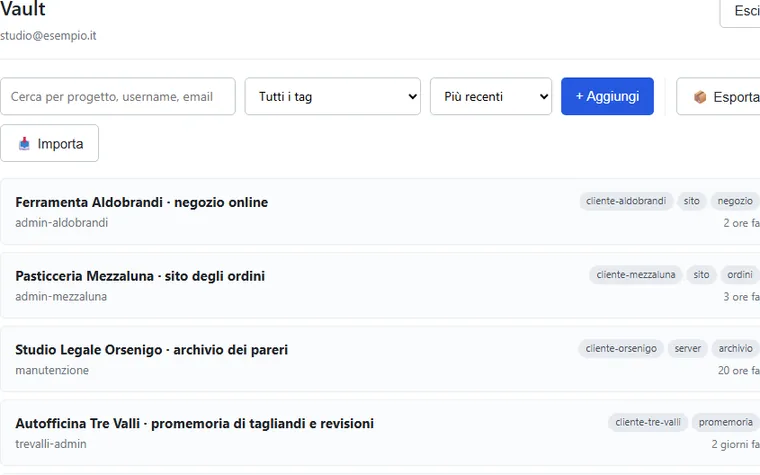Click the sito tag in the Pasticceria Mezzaluna row
The width and height of the screenshot is (760, 475).
[701, 275]
